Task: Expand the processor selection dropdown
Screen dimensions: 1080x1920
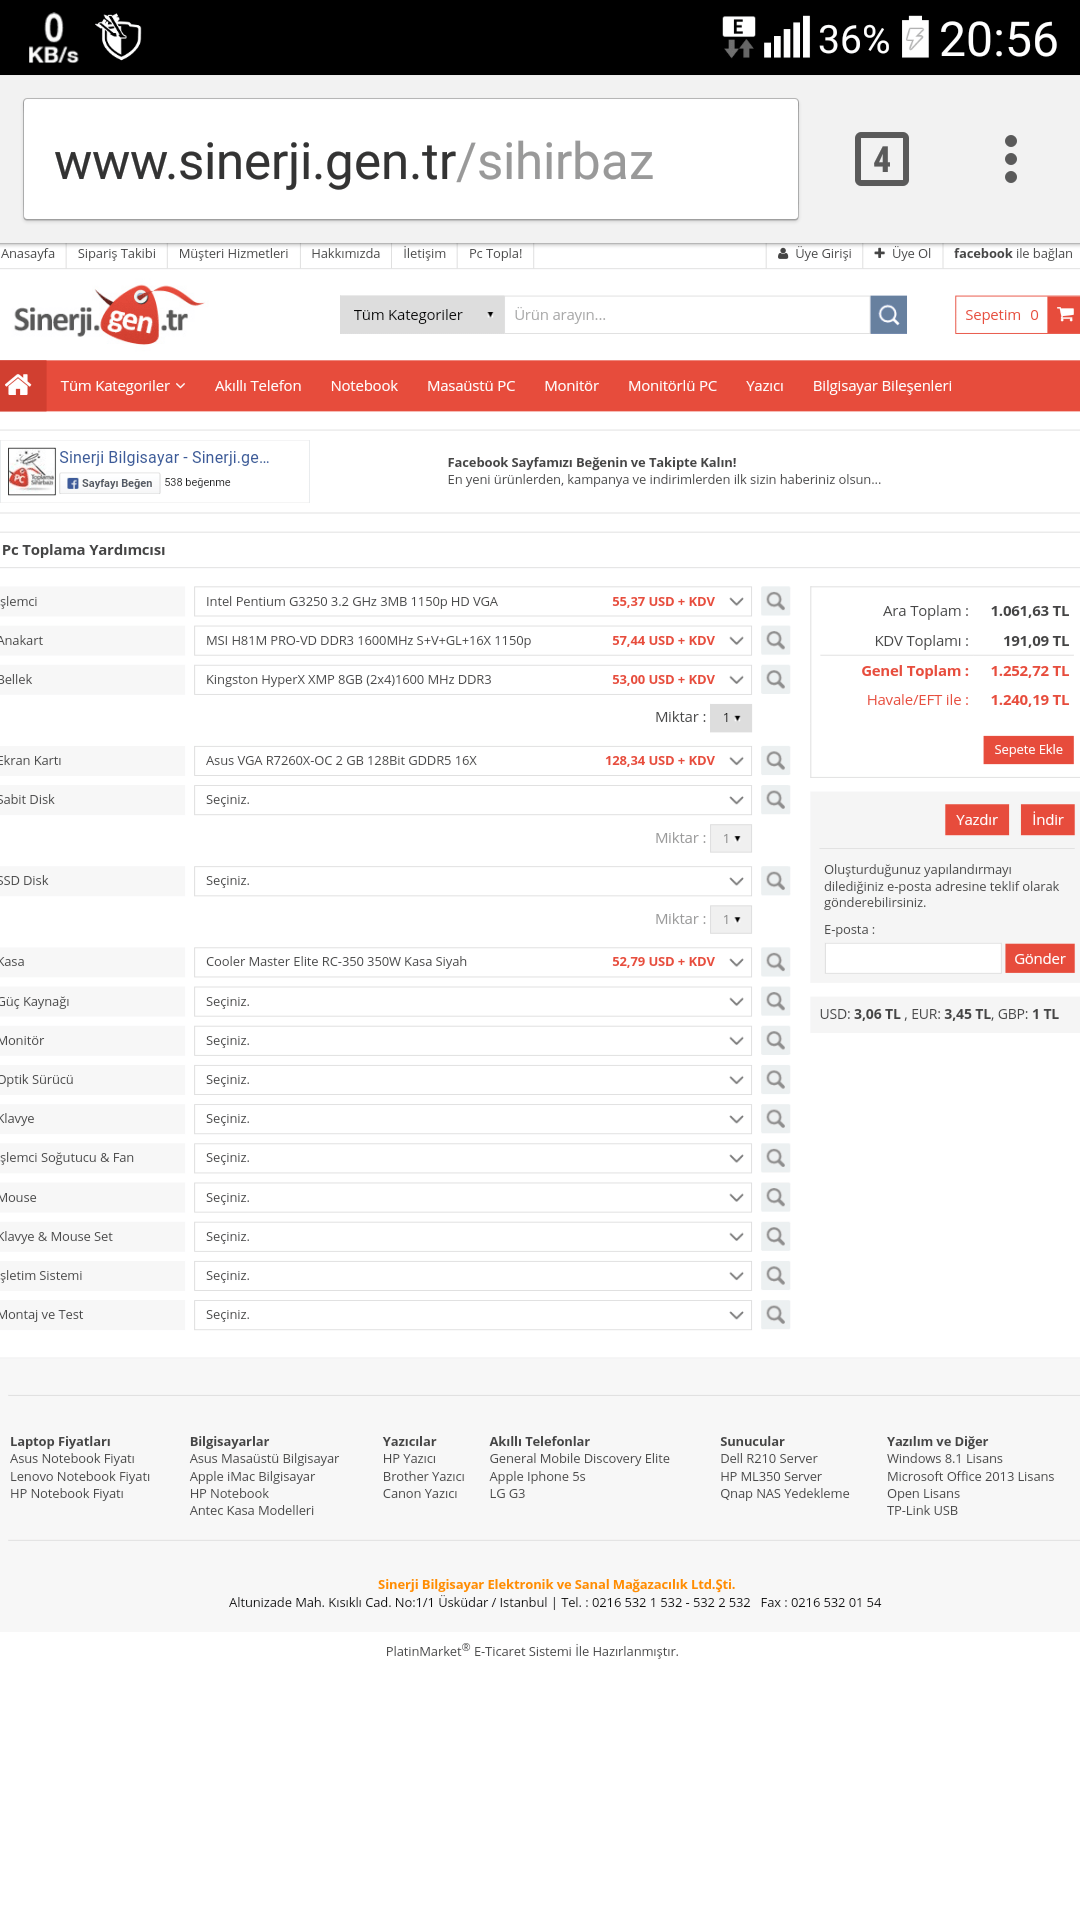Action: pyautogui.click(x=473, y=601)
